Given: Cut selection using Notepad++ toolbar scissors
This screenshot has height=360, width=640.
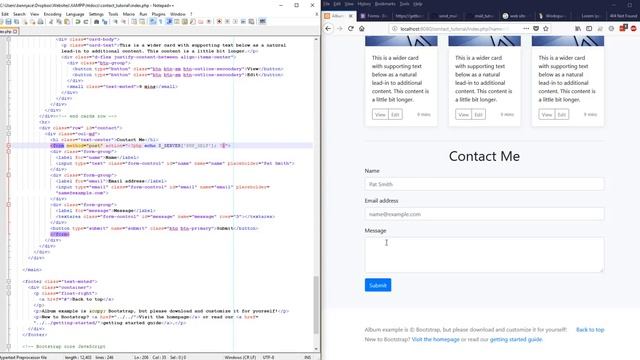Looking at the screenshot, I should click(x=51, y=21).
